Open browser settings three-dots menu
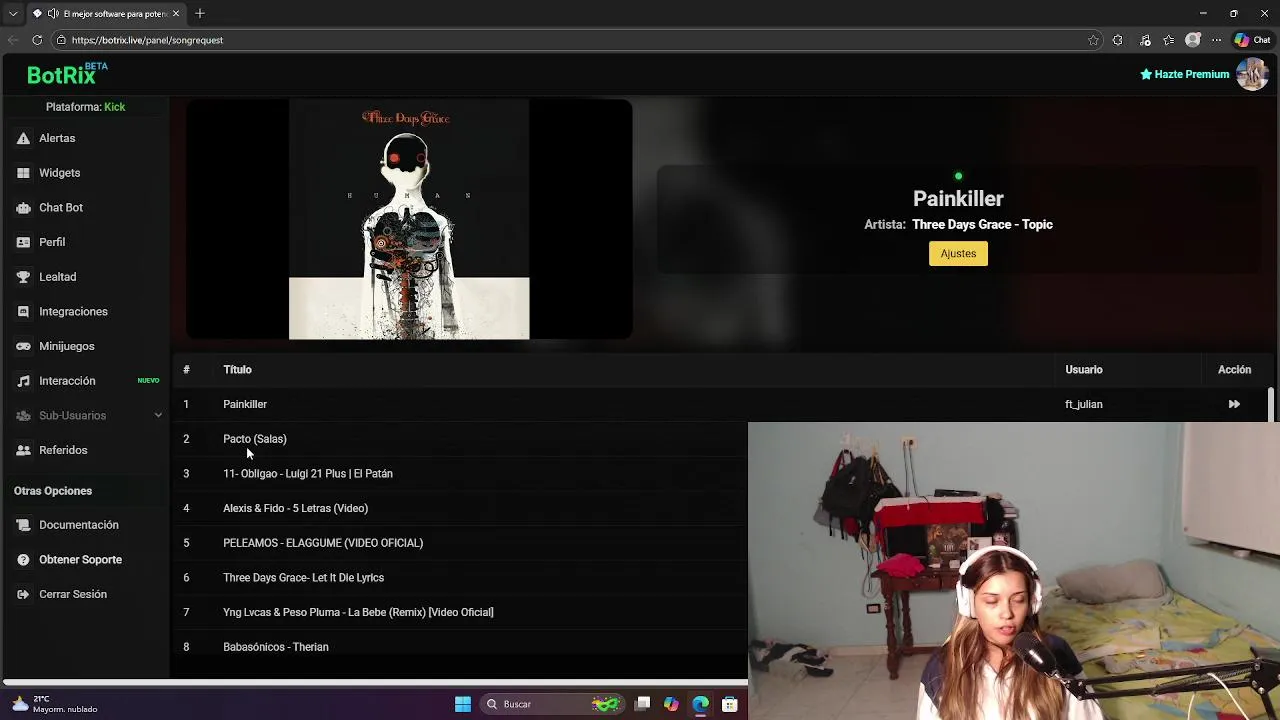Viewport: 1280px width, 720px height. point(1216,40)
